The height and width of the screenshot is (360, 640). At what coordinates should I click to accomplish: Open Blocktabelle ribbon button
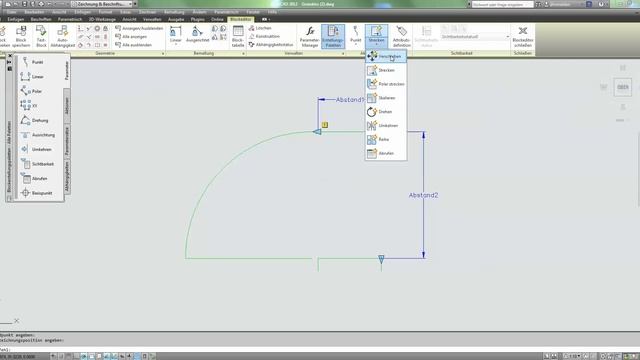[x=238, y=36]
